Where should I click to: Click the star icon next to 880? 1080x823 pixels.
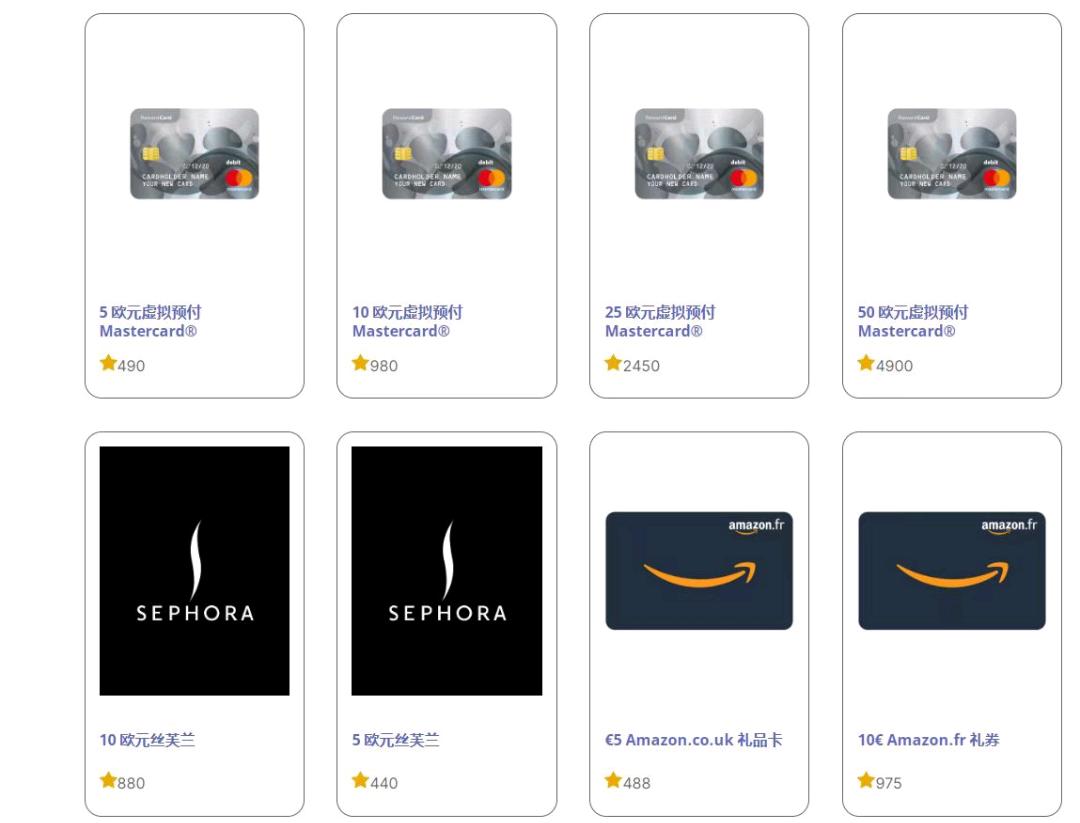(x=108, y=780)
